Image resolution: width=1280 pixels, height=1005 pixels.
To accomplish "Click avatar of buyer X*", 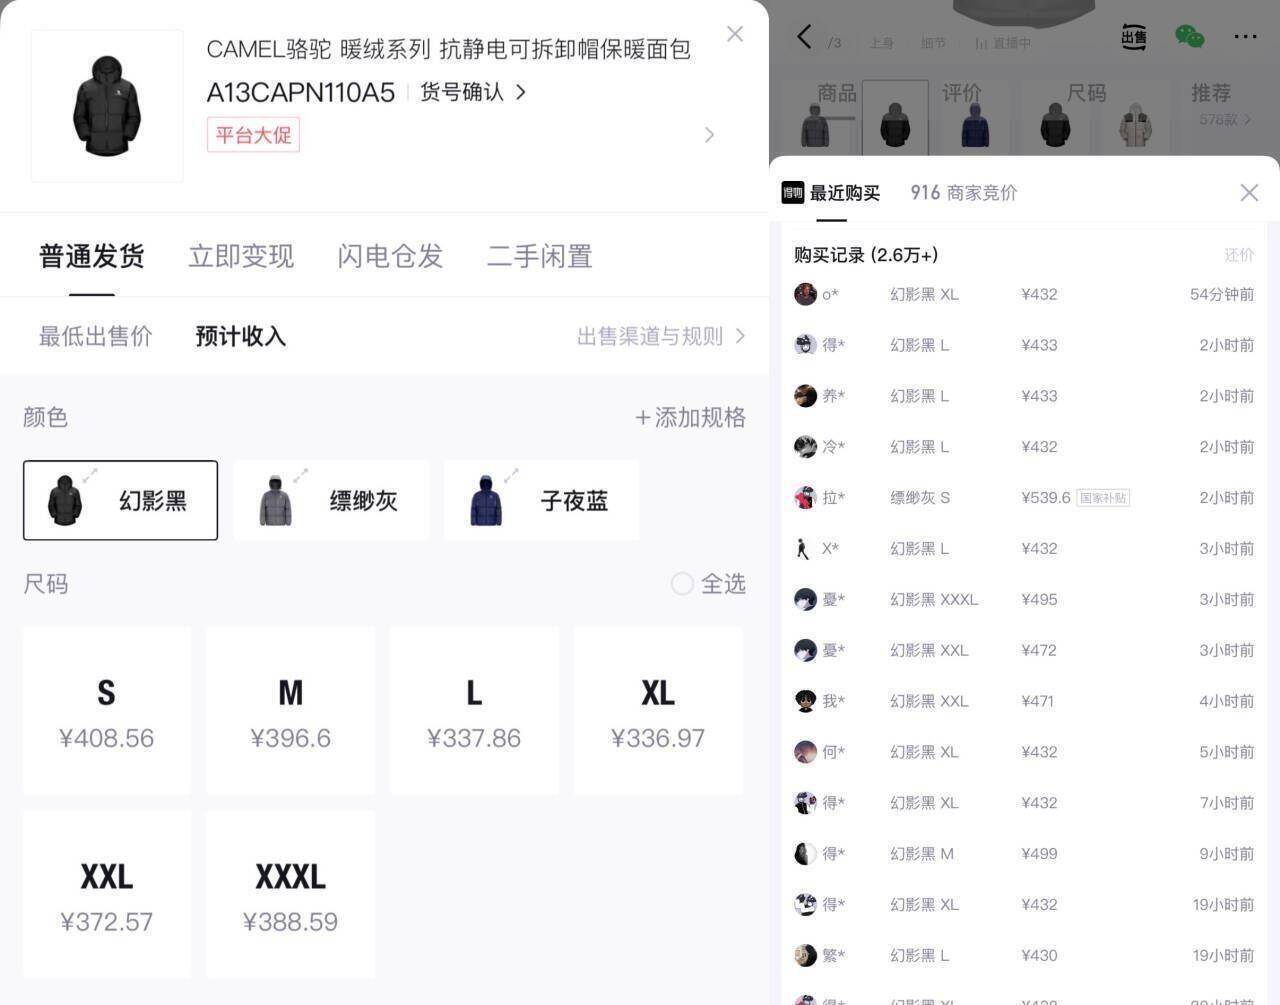I will (x=805, y=548).
